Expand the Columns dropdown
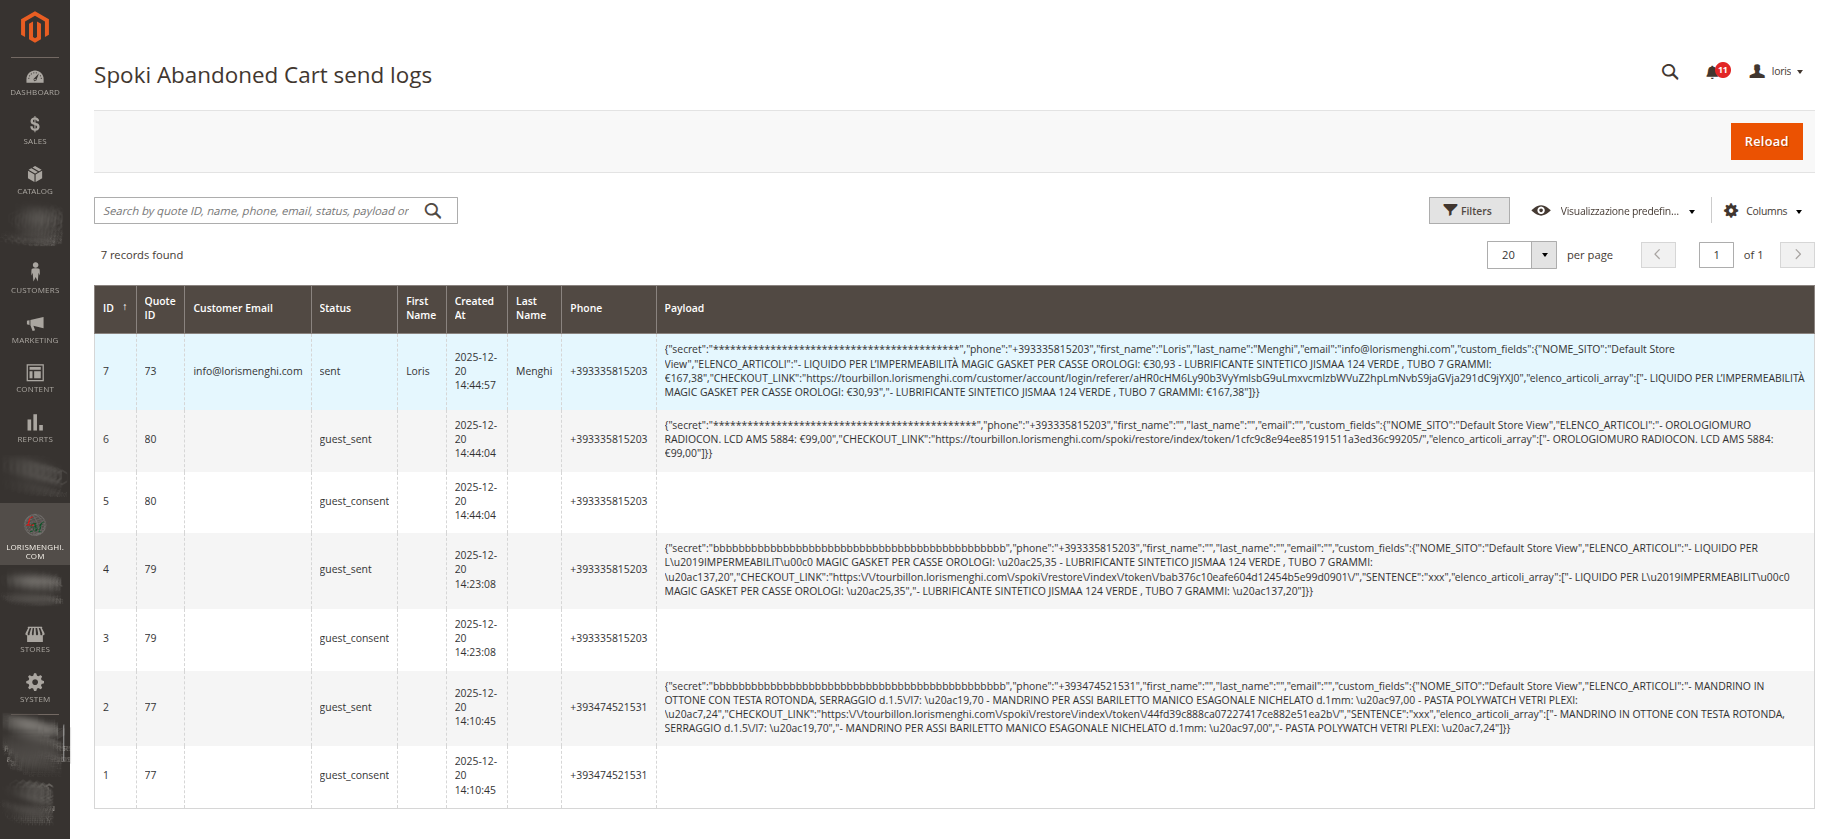1836x839 pixels. [x=1764, y=211]
